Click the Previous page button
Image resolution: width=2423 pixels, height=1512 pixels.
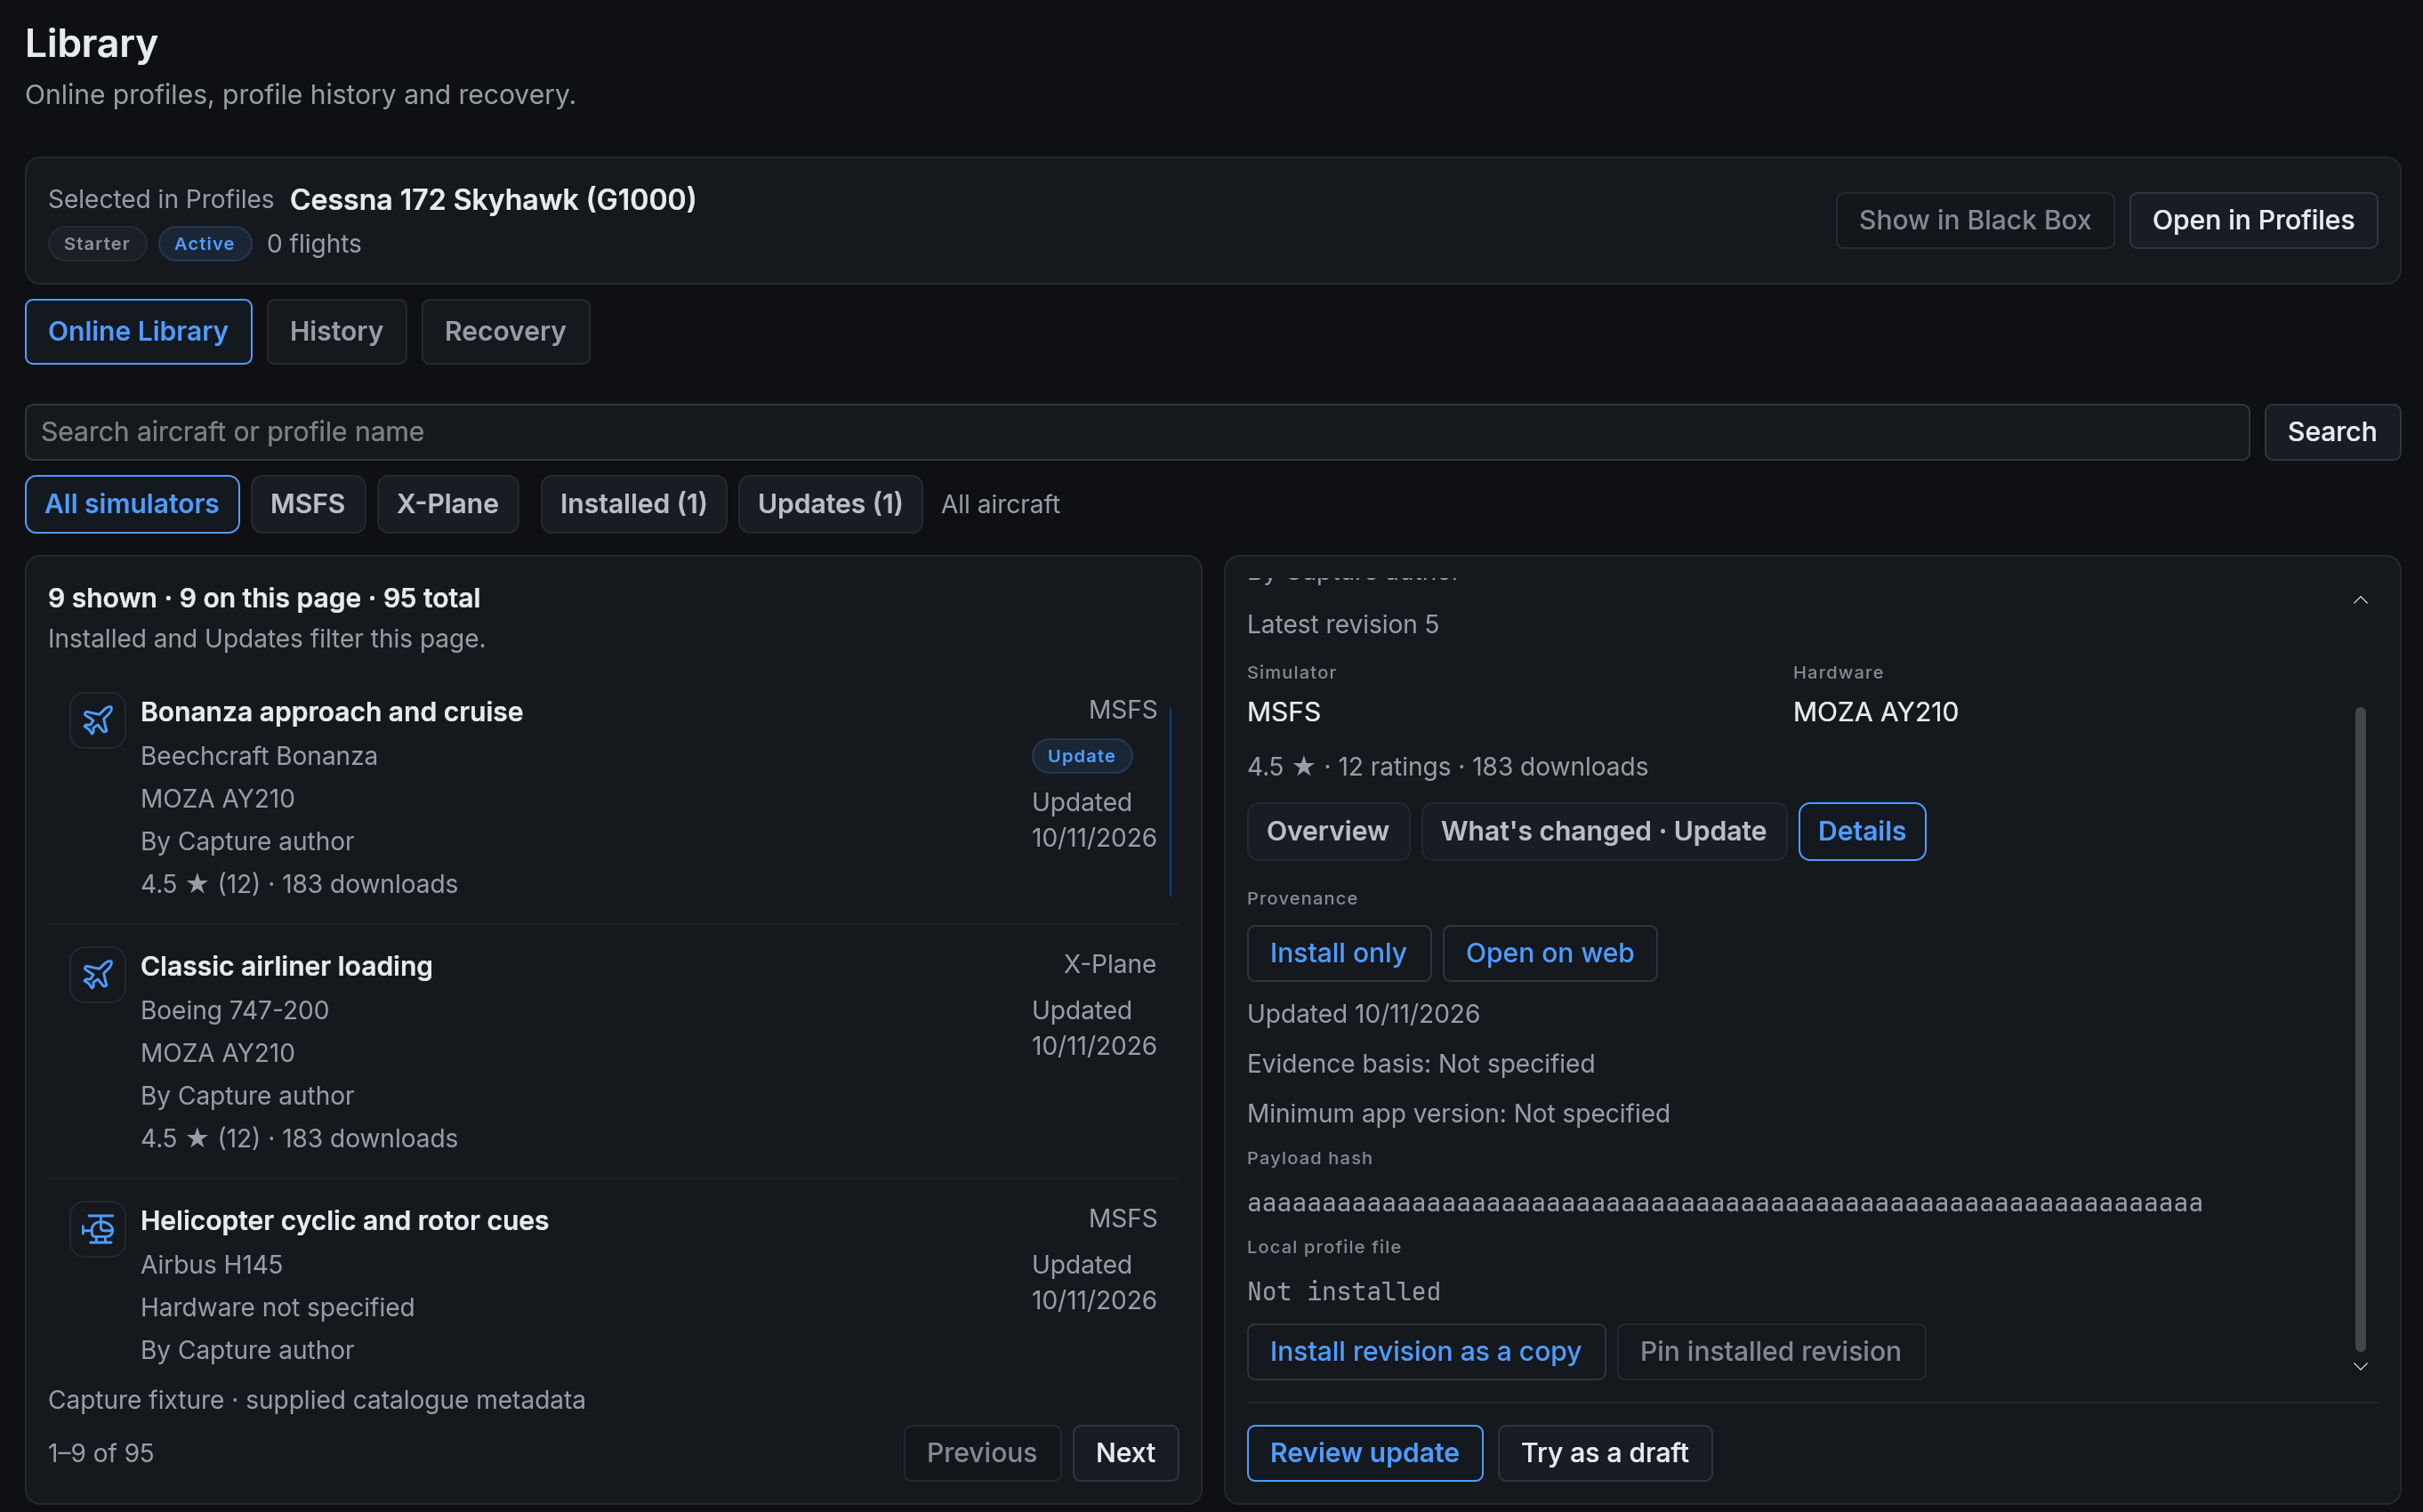pyautogui.click(x=981, y=1453)
